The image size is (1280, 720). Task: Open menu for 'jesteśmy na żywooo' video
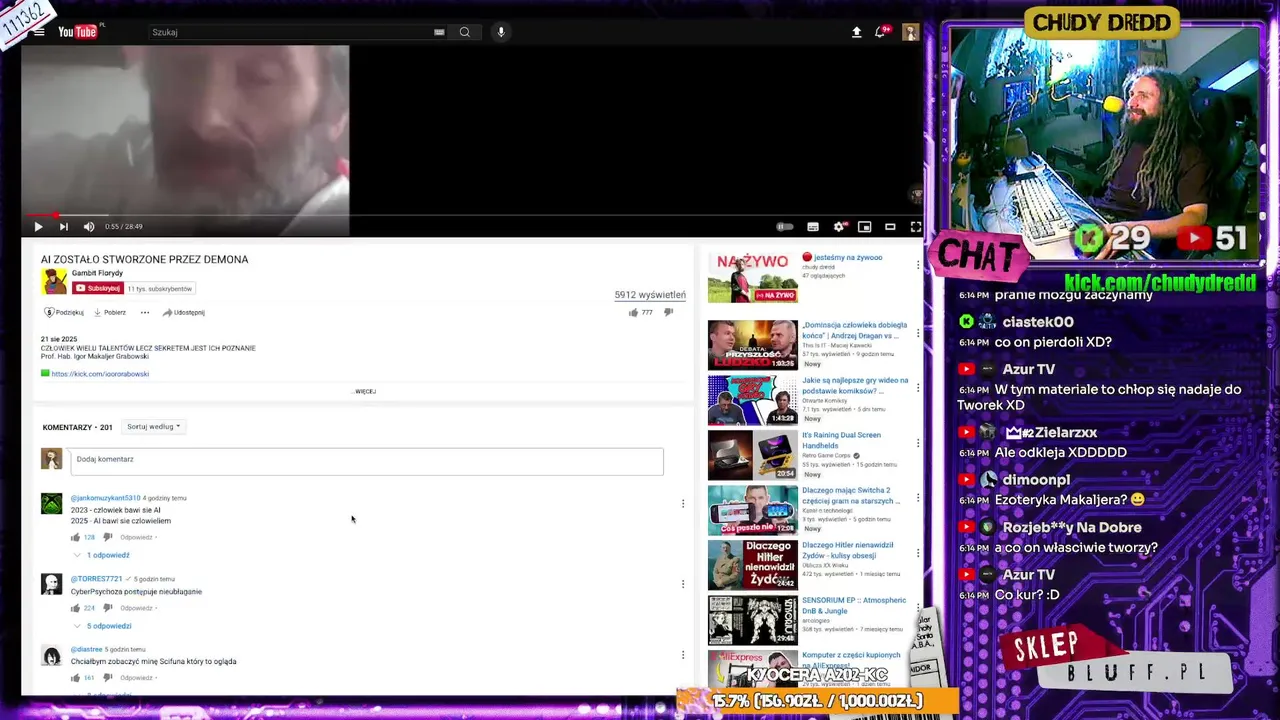918,265
